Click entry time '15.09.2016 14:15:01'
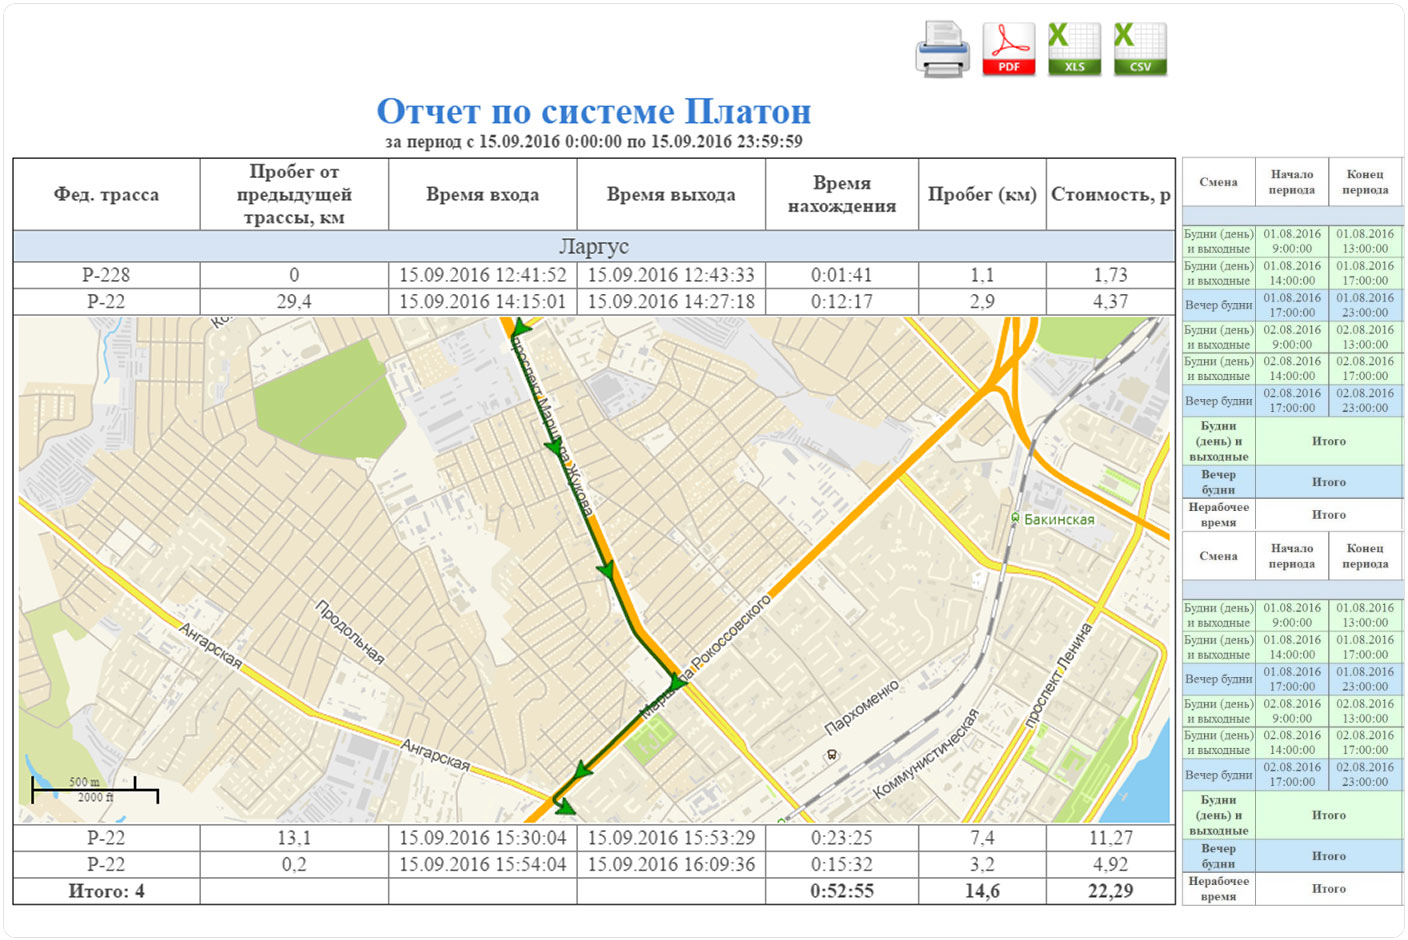Viewport: 1408px width, 940px height. click(482, 301)
